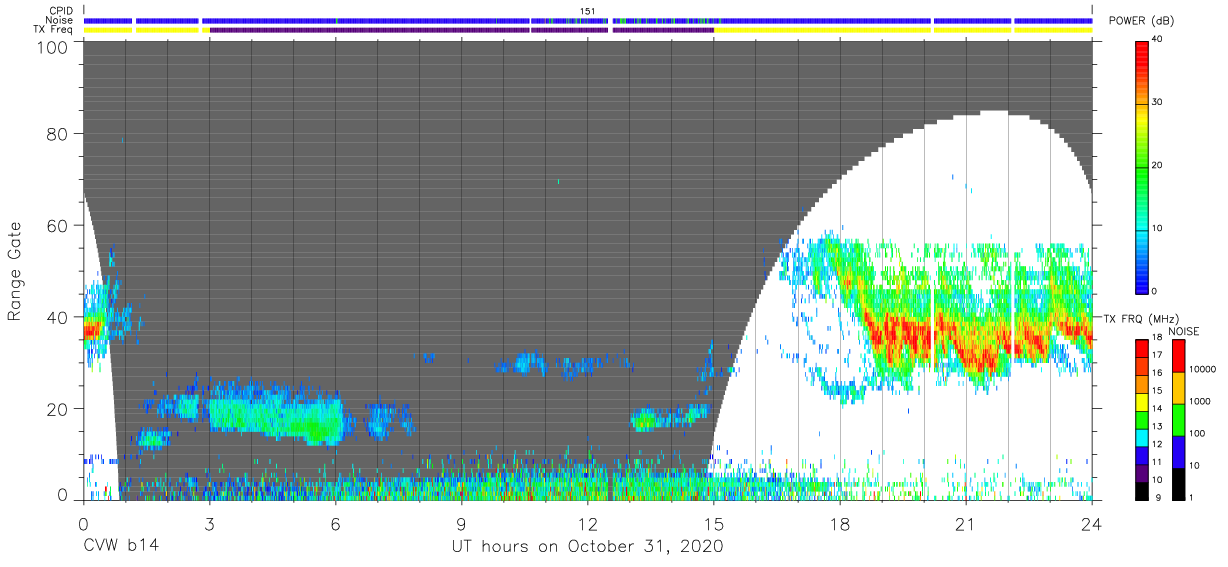Click the NOISE legend label '100'
1228x567 pixels.
pos(1198,433)
